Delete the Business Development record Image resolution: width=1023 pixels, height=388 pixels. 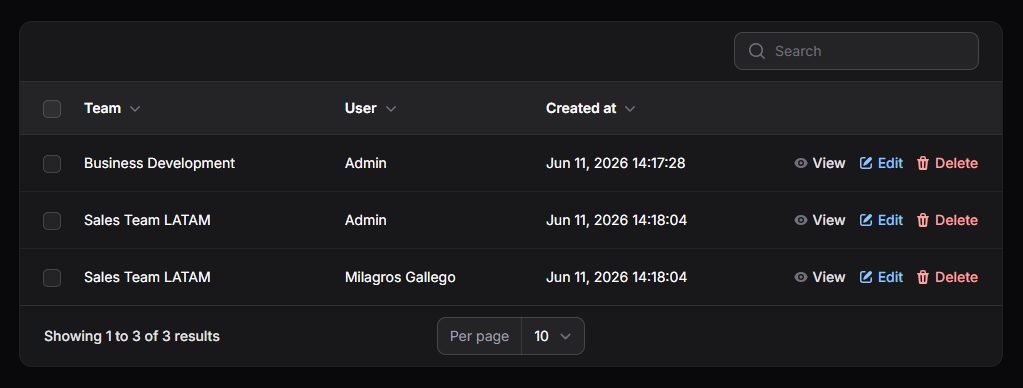tap(947, 163)
